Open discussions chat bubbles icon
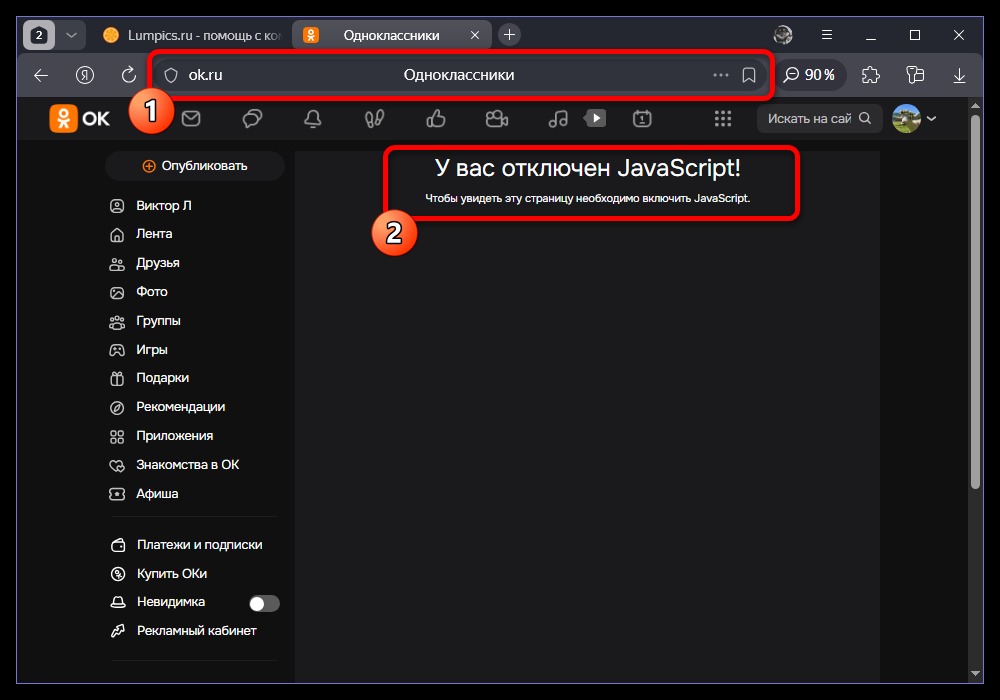 click(252, 119)
